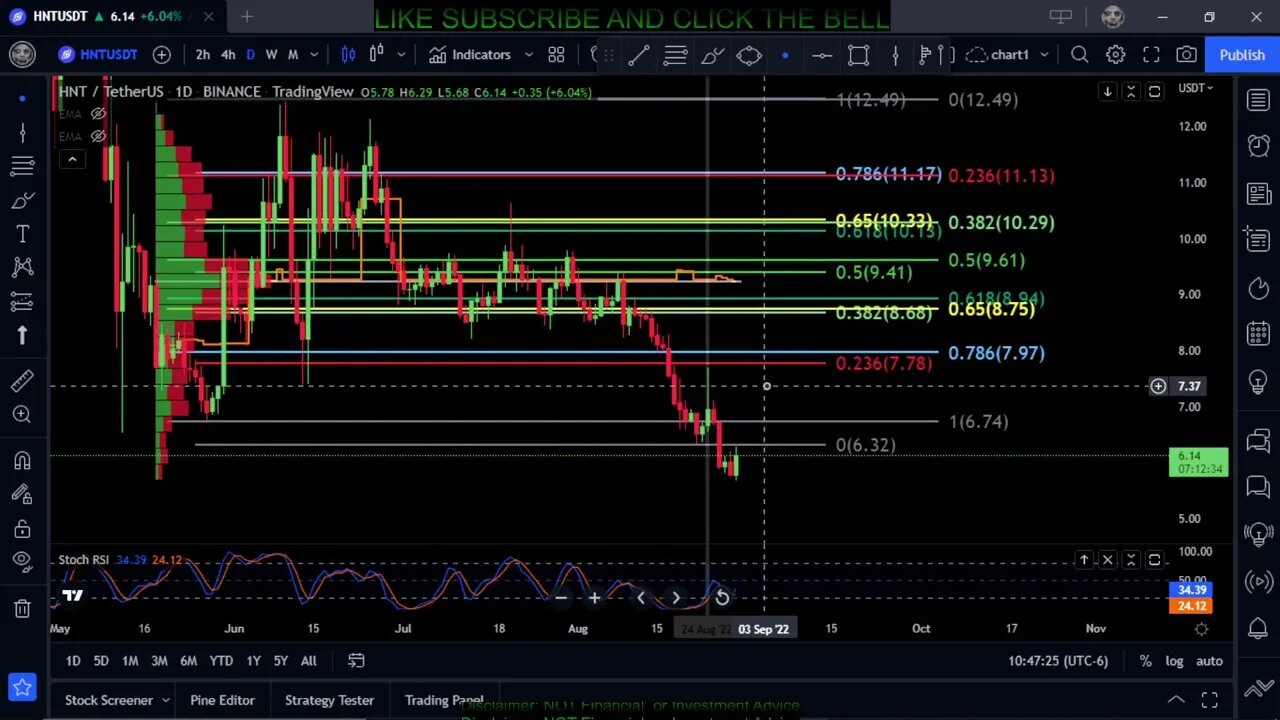Screen dimensions: 1280x720
Task: Select the trend line drawing tool
Action: [639, 55]
